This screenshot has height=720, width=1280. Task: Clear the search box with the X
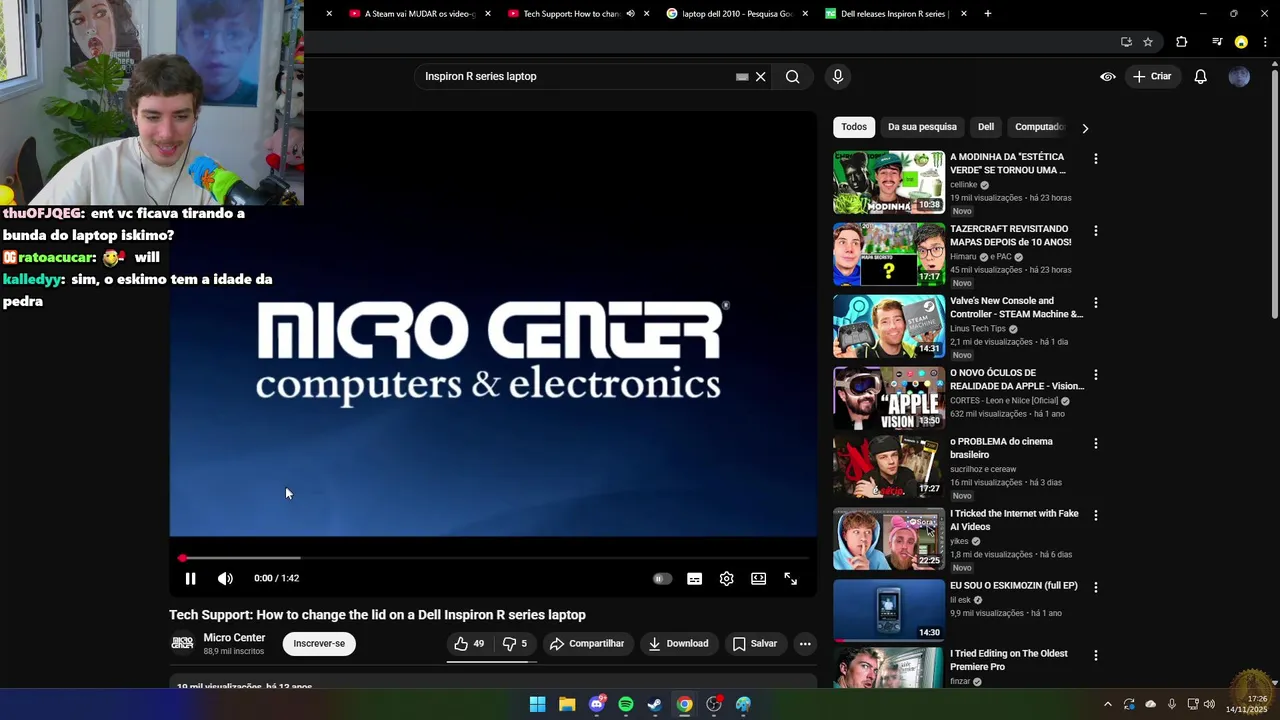pyautogui.click(x=760, y=76)
